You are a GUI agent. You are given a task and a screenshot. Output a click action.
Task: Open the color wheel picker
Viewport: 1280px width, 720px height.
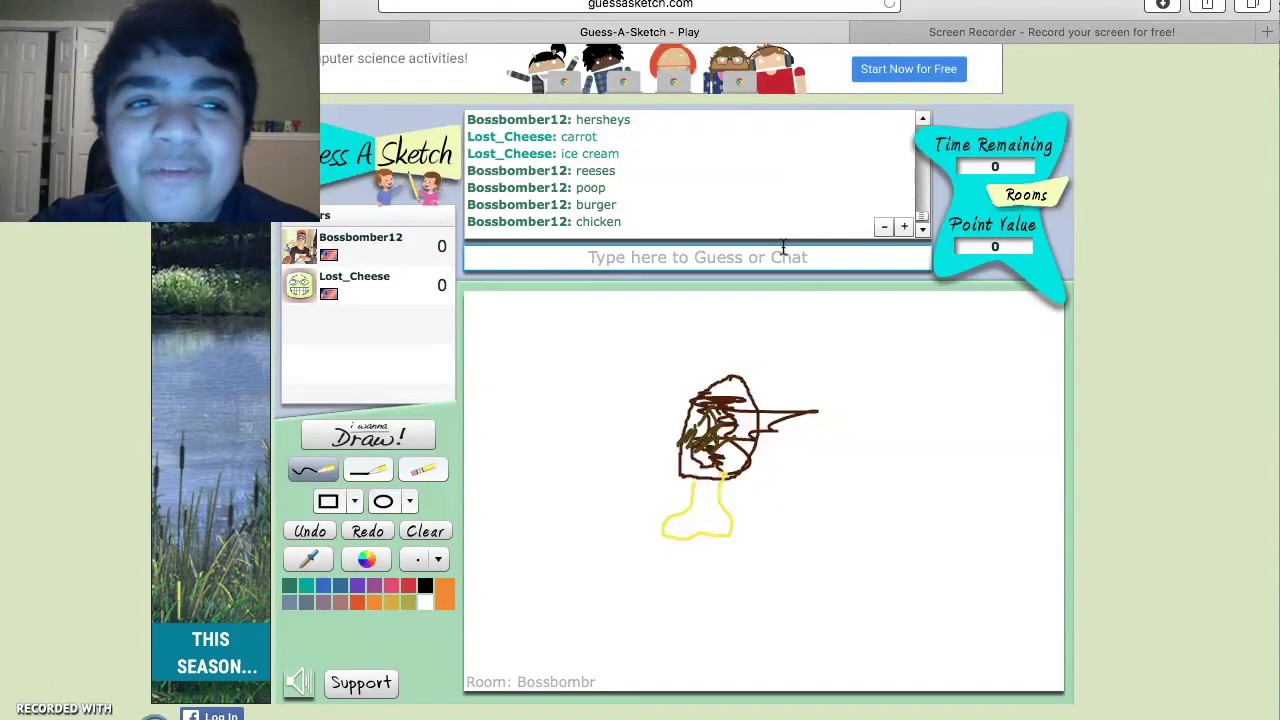pyautogui.click(x=366, y=559)
